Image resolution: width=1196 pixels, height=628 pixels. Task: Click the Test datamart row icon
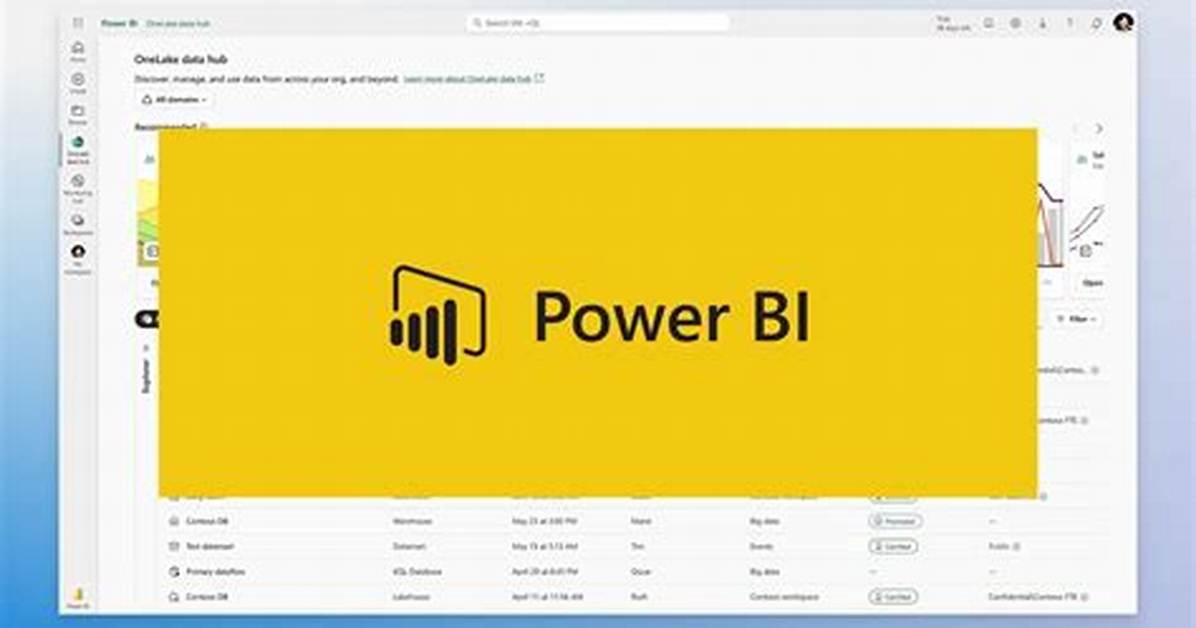pos(174,546)
